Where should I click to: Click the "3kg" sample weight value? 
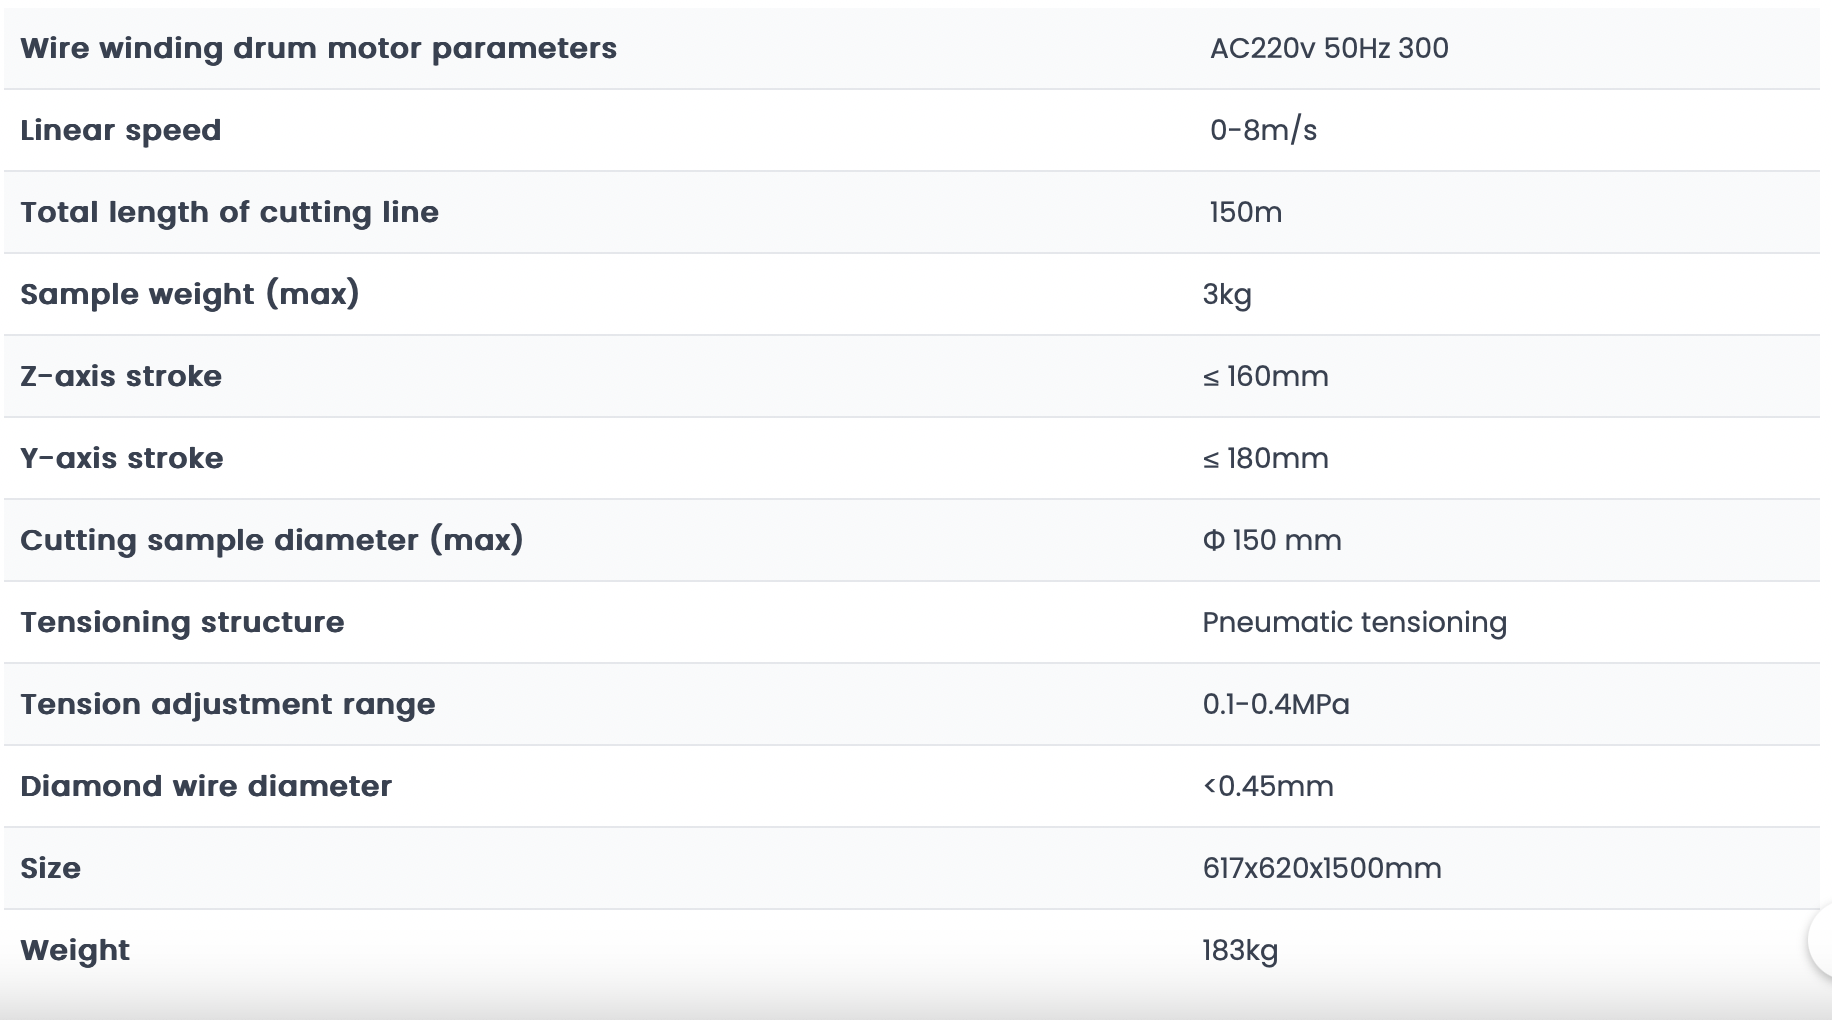point(1227,294)
